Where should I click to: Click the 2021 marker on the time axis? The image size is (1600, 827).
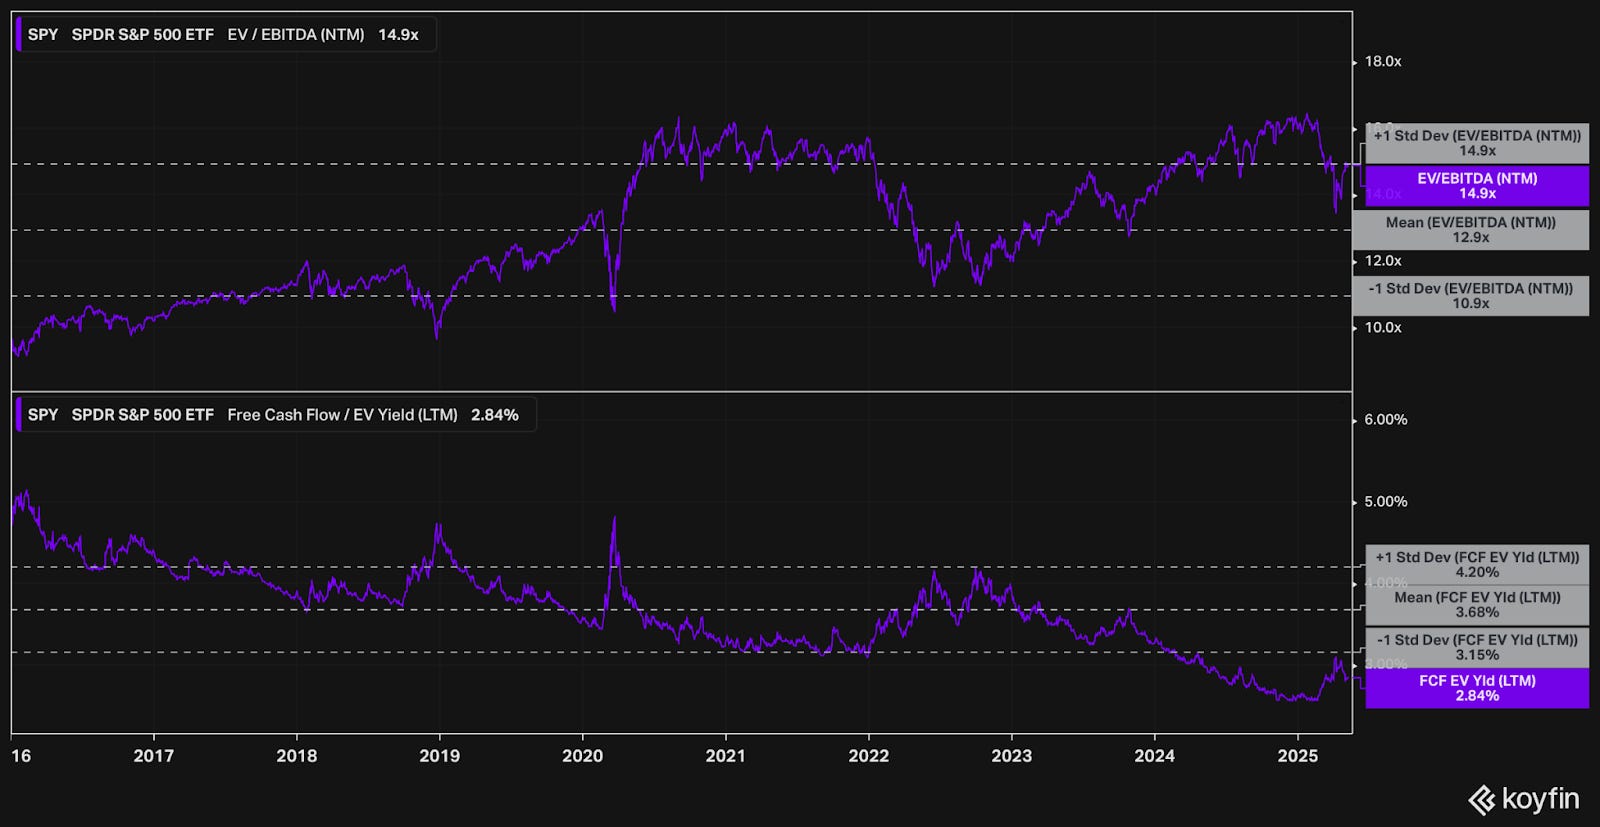click(x=726, y=756)
